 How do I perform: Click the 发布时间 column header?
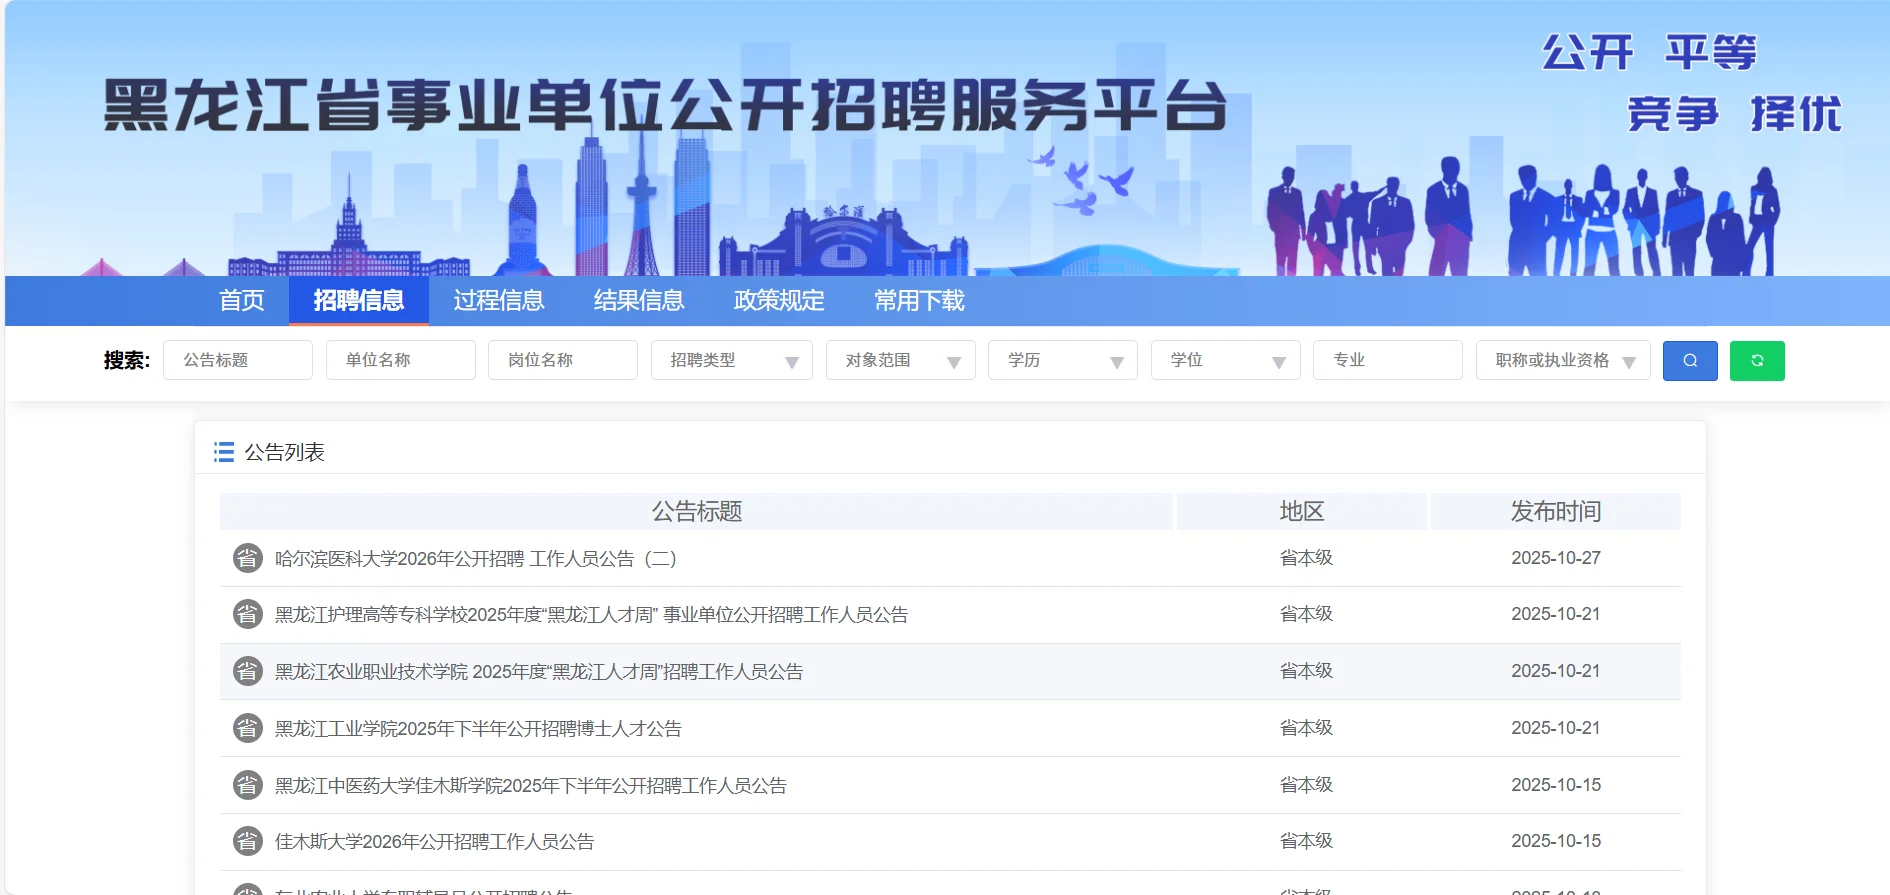point(1556,511)
